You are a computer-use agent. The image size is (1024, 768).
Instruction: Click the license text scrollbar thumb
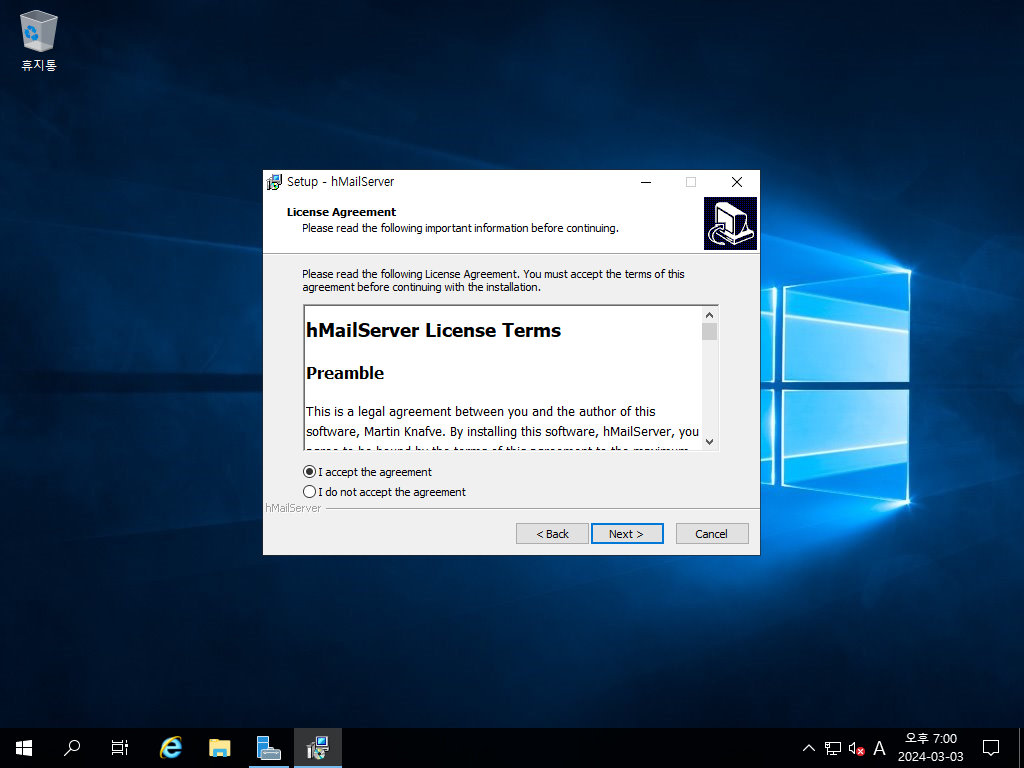point(709,331)
